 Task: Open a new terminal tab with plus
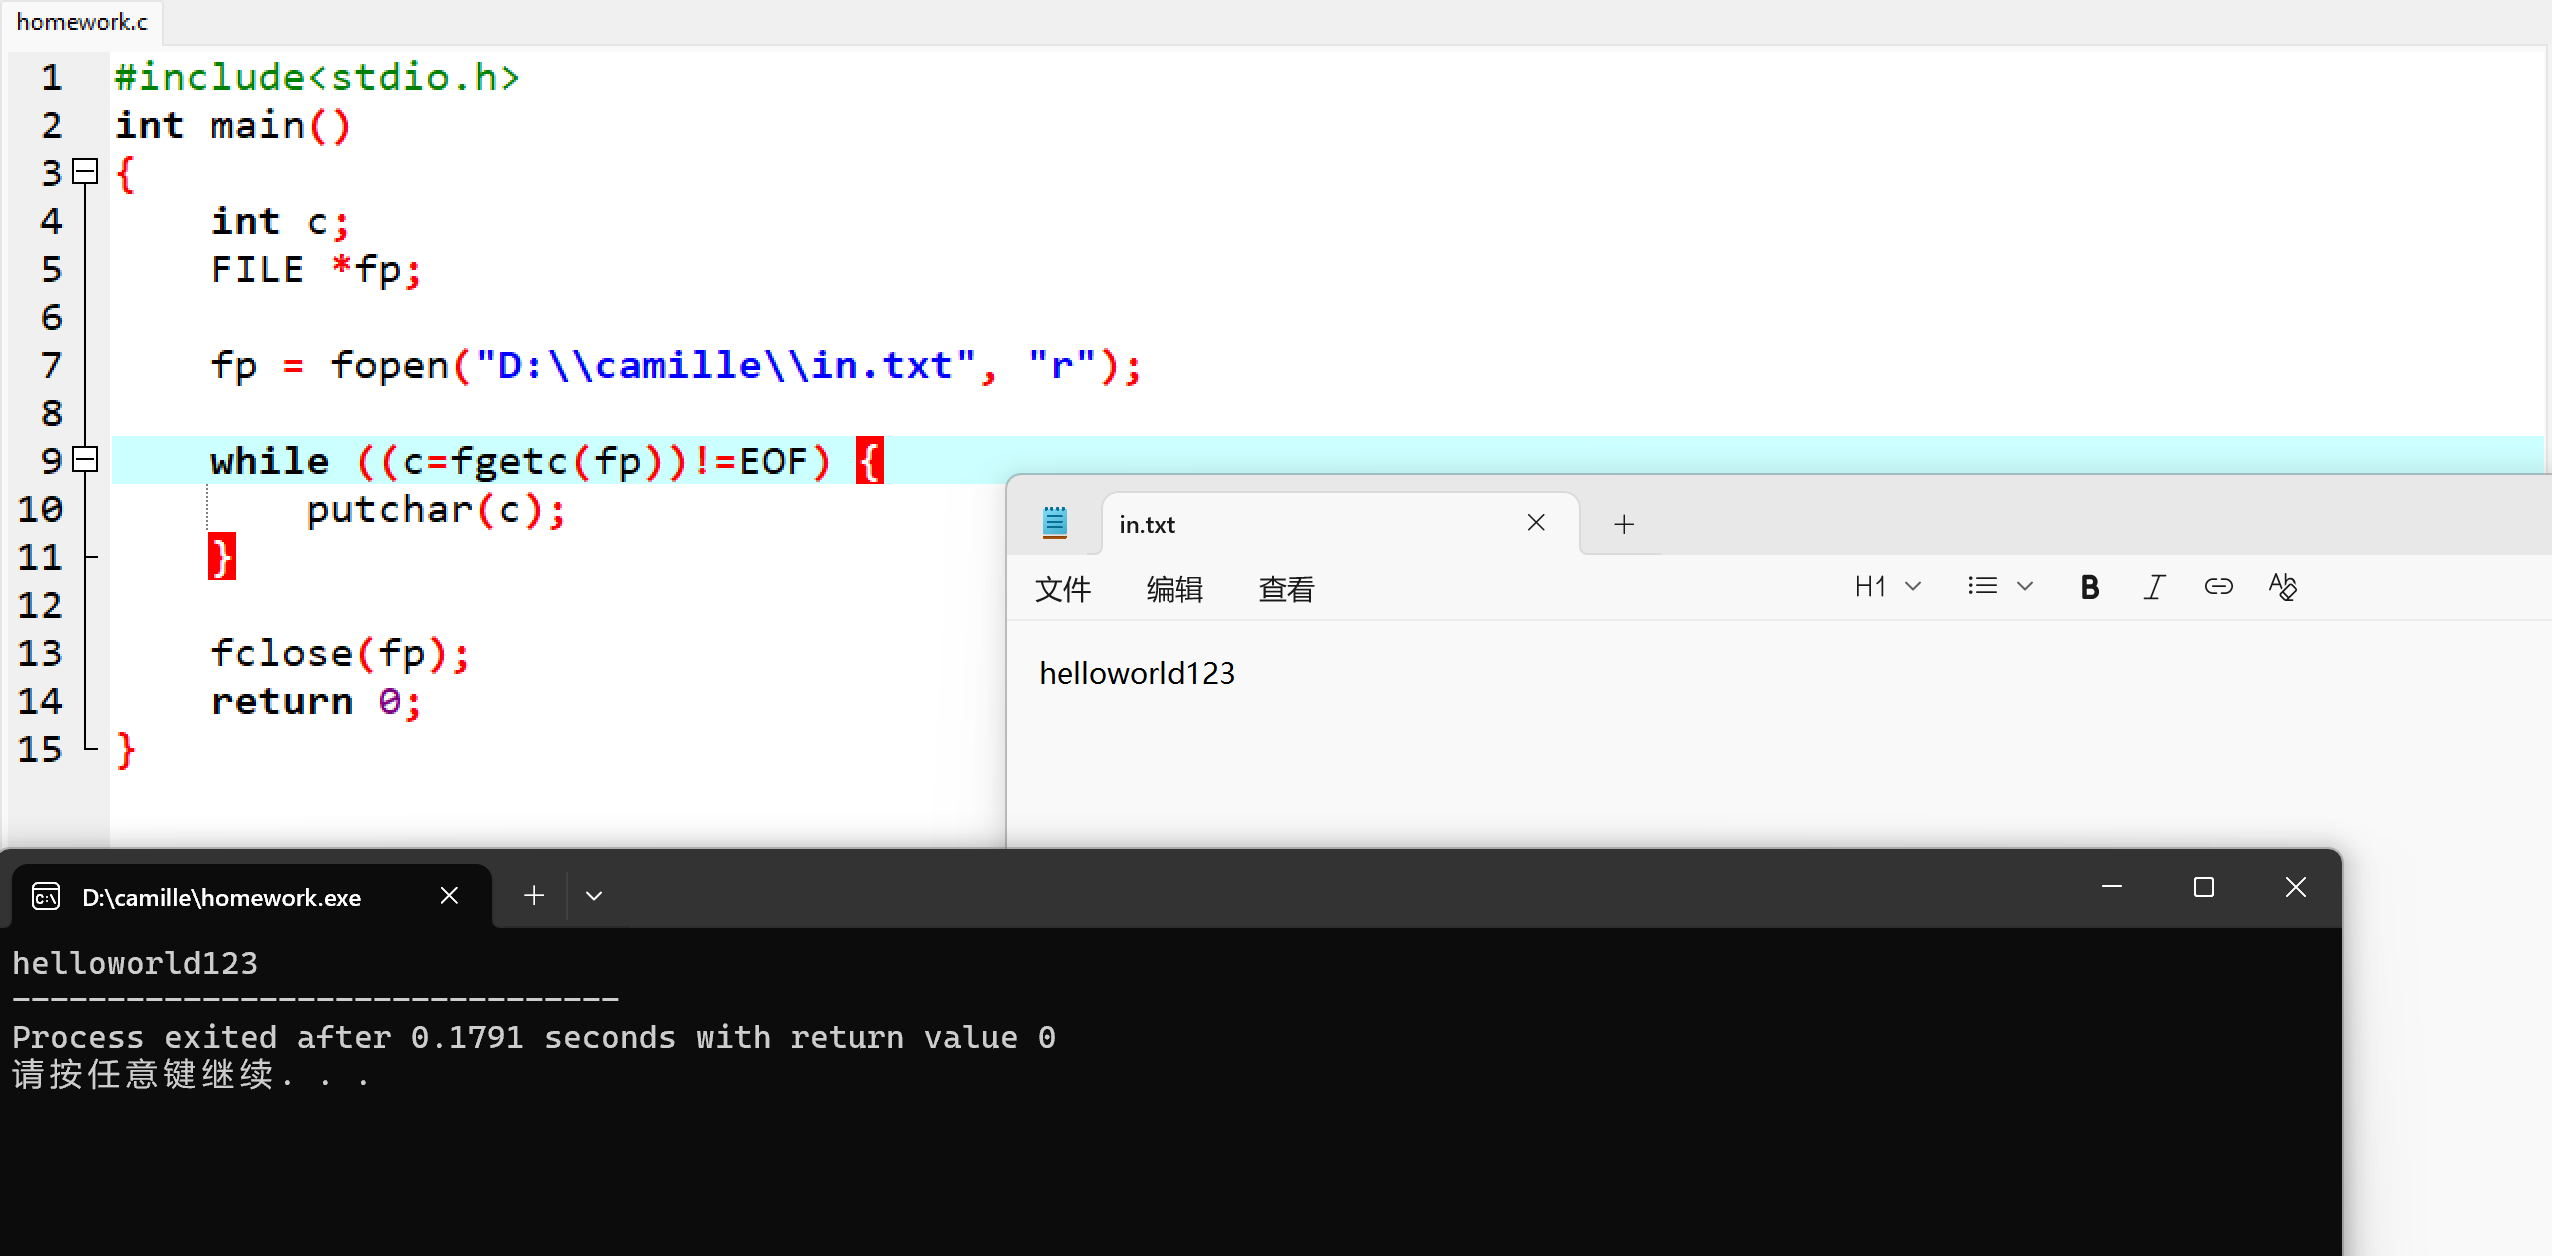[534, 895]
